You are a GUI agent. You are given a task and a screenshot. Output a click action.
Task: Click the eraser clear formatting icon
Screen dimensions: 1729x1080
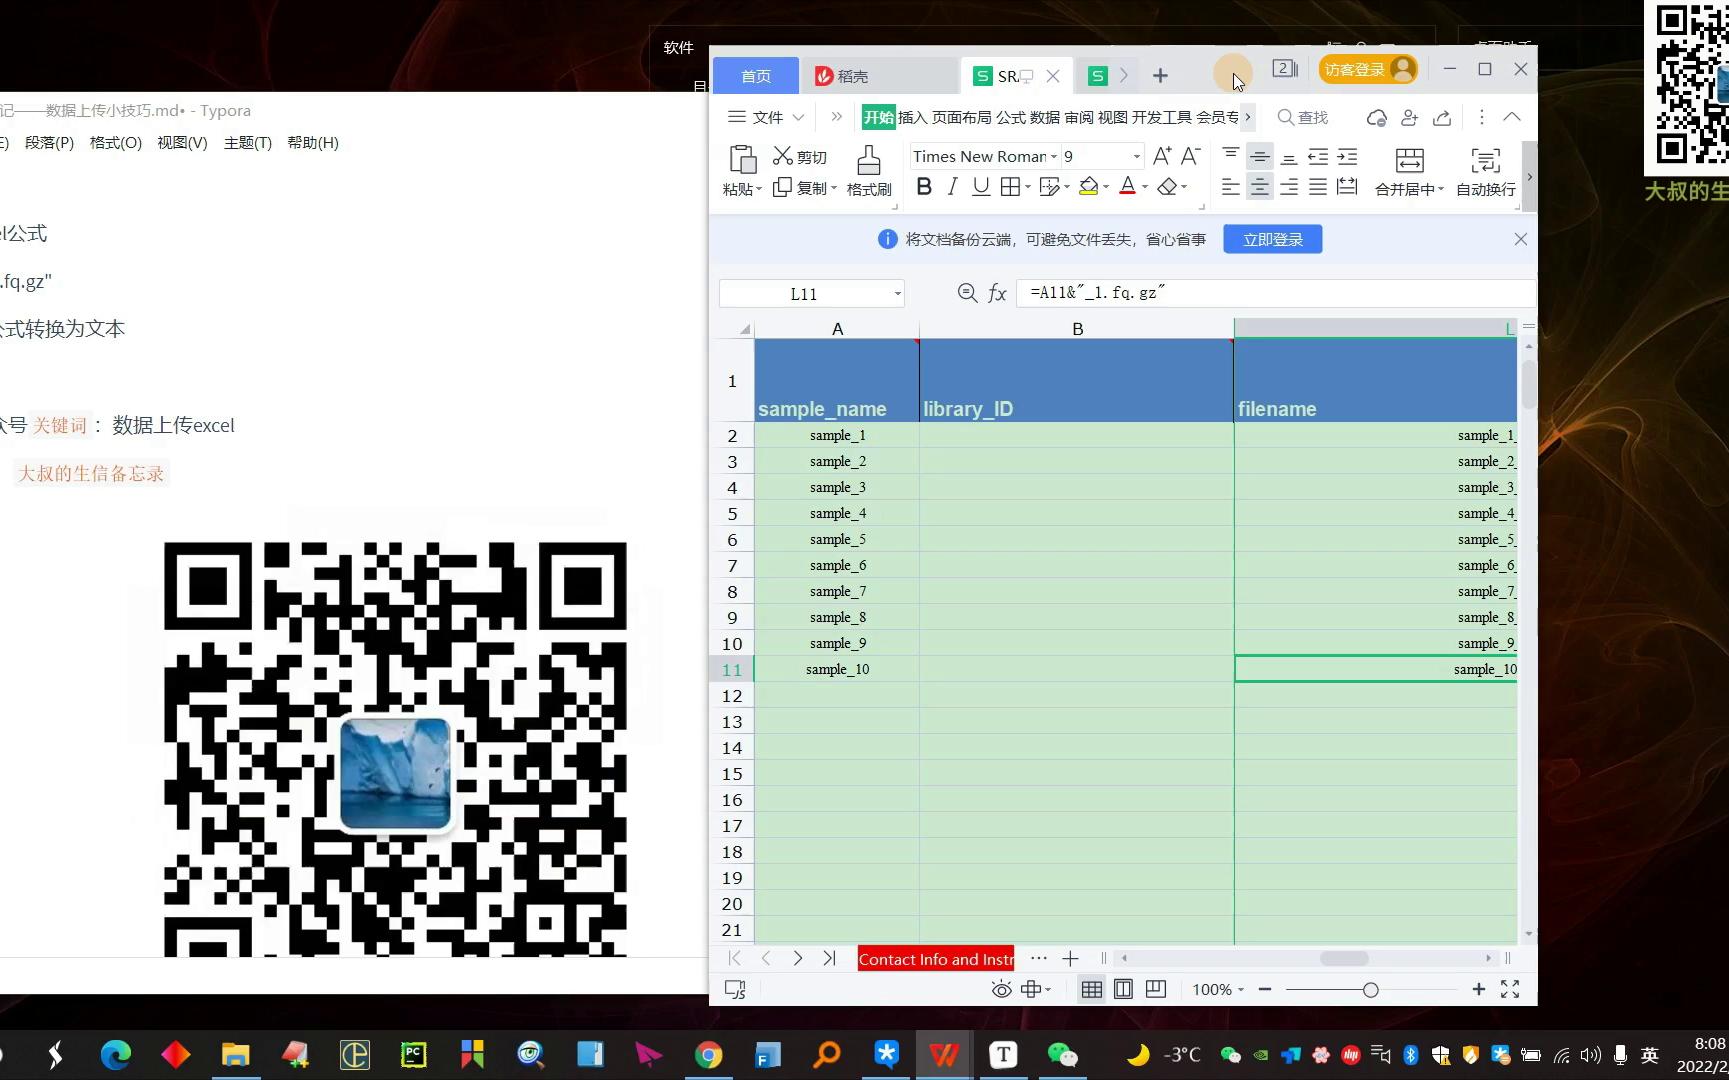point(1166,187)
